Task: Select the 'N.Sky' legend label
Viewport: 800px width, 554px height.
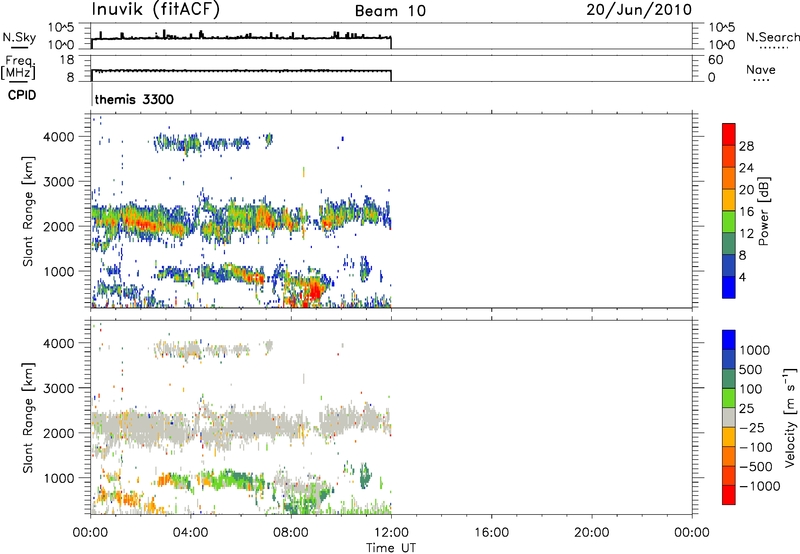Action: point(19,37)
